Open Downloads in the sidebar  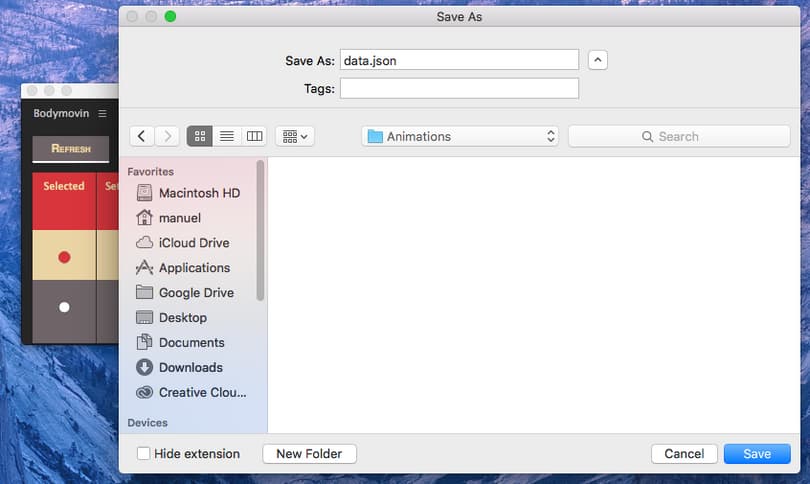pyautogui.click(x=189, y=367)
